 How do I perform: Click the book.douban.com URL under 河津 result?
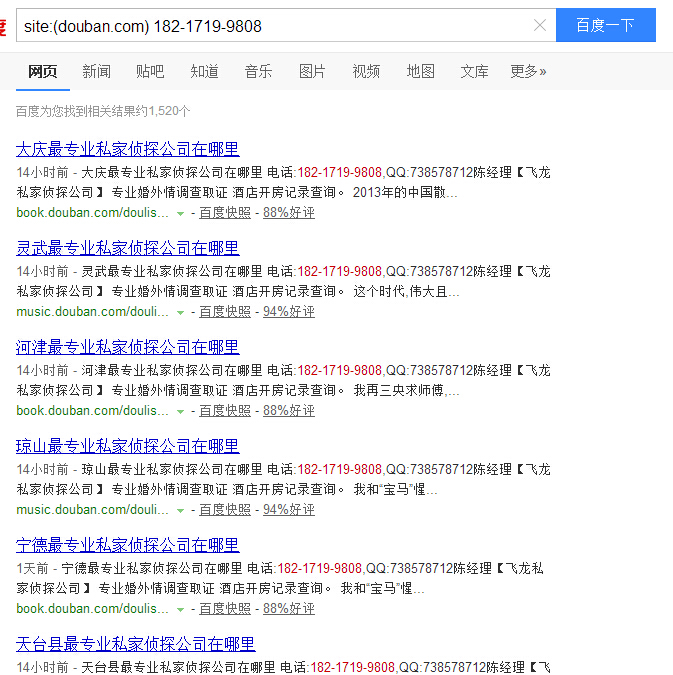click(x=92, y=411)
